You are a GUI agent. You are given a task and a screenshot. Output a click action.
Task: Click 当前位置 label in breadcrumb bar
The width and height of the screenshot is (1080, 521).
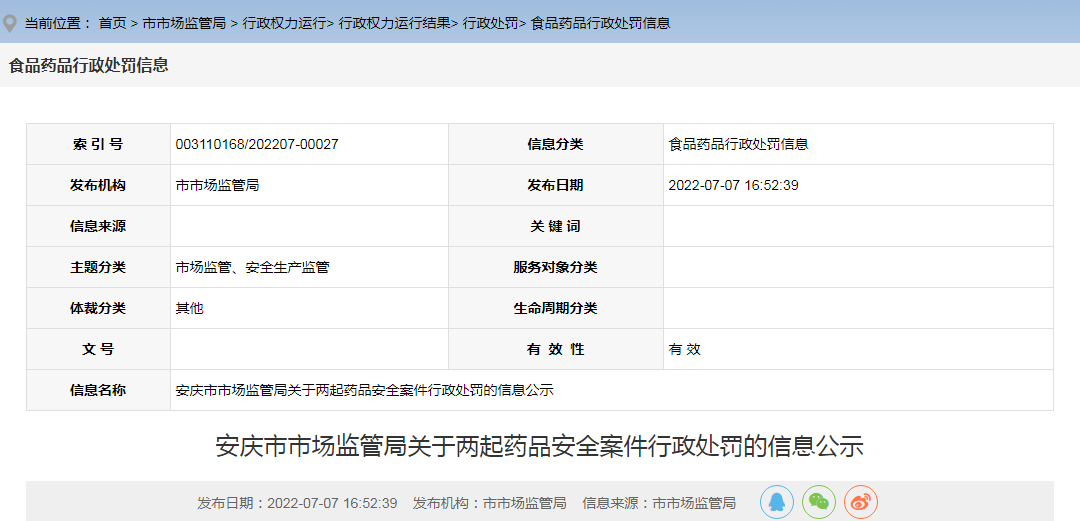click(x=58, y=23)
